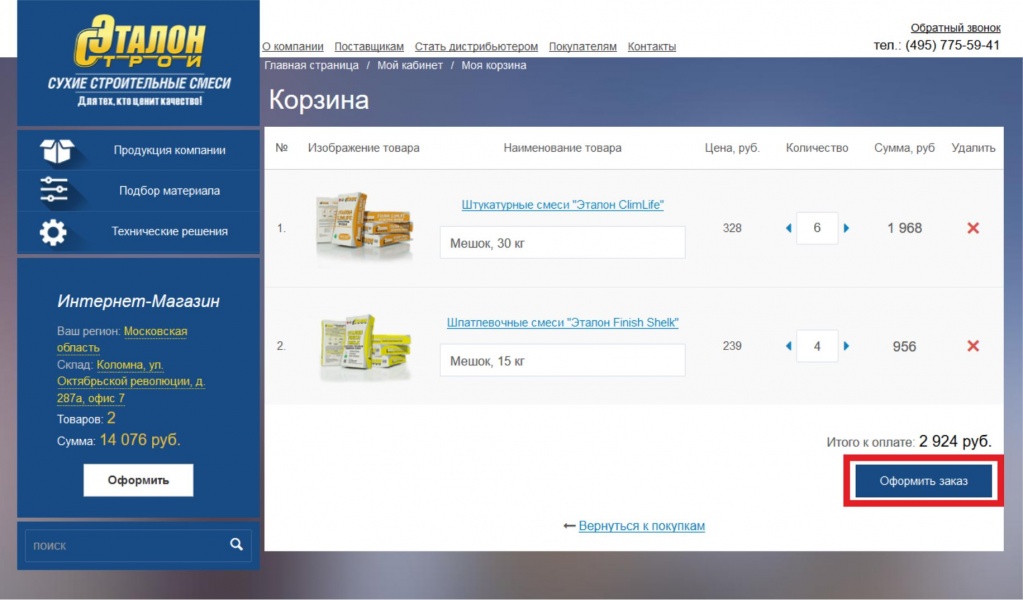Viewport: 1023px width, 600px height.
Task: Open the Контакты menu link
Action: tap(652, 46)
